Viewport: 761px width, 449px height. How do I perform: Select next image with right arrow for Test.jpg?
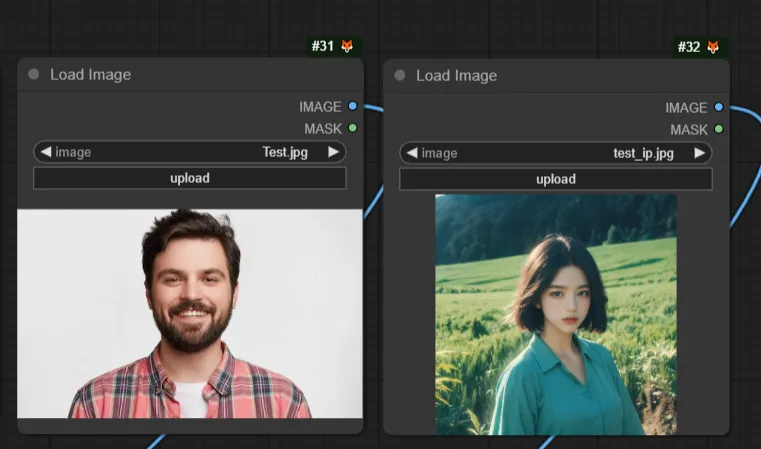(334, 152)
